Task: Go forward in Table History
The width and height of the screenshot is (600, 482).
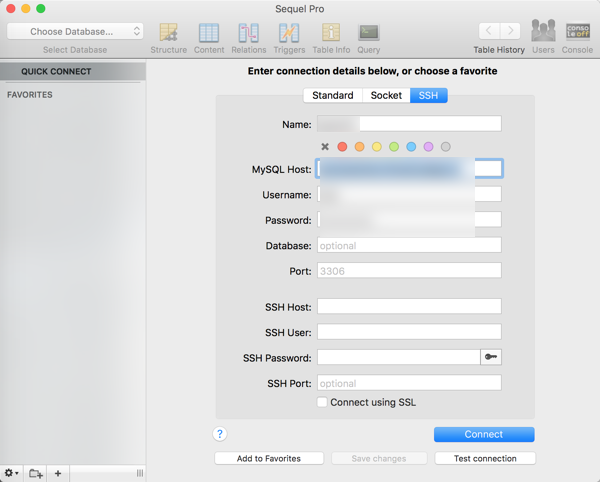Action: tap(510, 31)
